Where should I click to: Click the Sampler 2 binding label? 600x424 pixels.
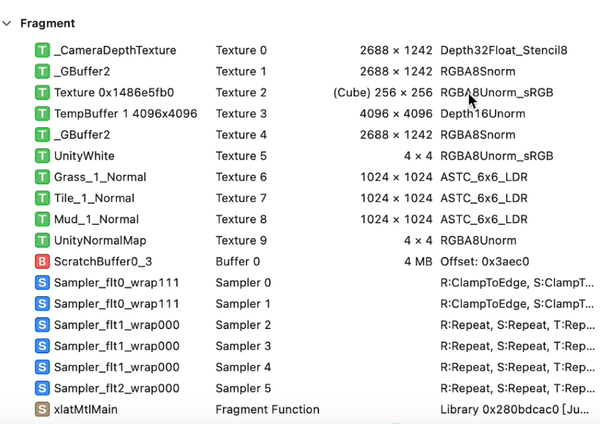click(243, 325)
